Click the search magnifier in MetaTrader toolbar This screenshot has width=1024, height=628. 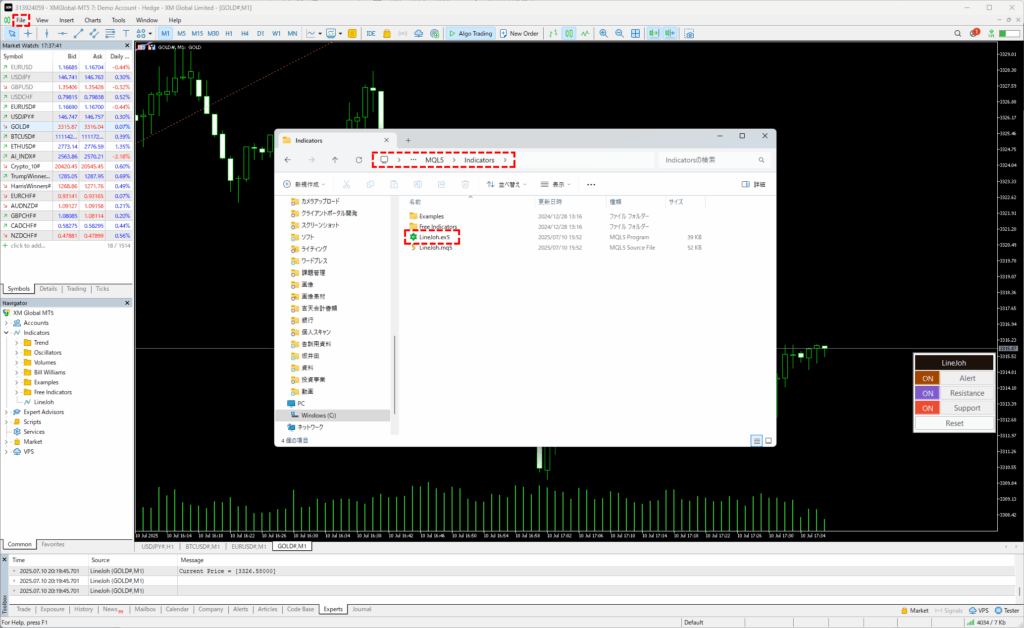(x=957, y=33)
